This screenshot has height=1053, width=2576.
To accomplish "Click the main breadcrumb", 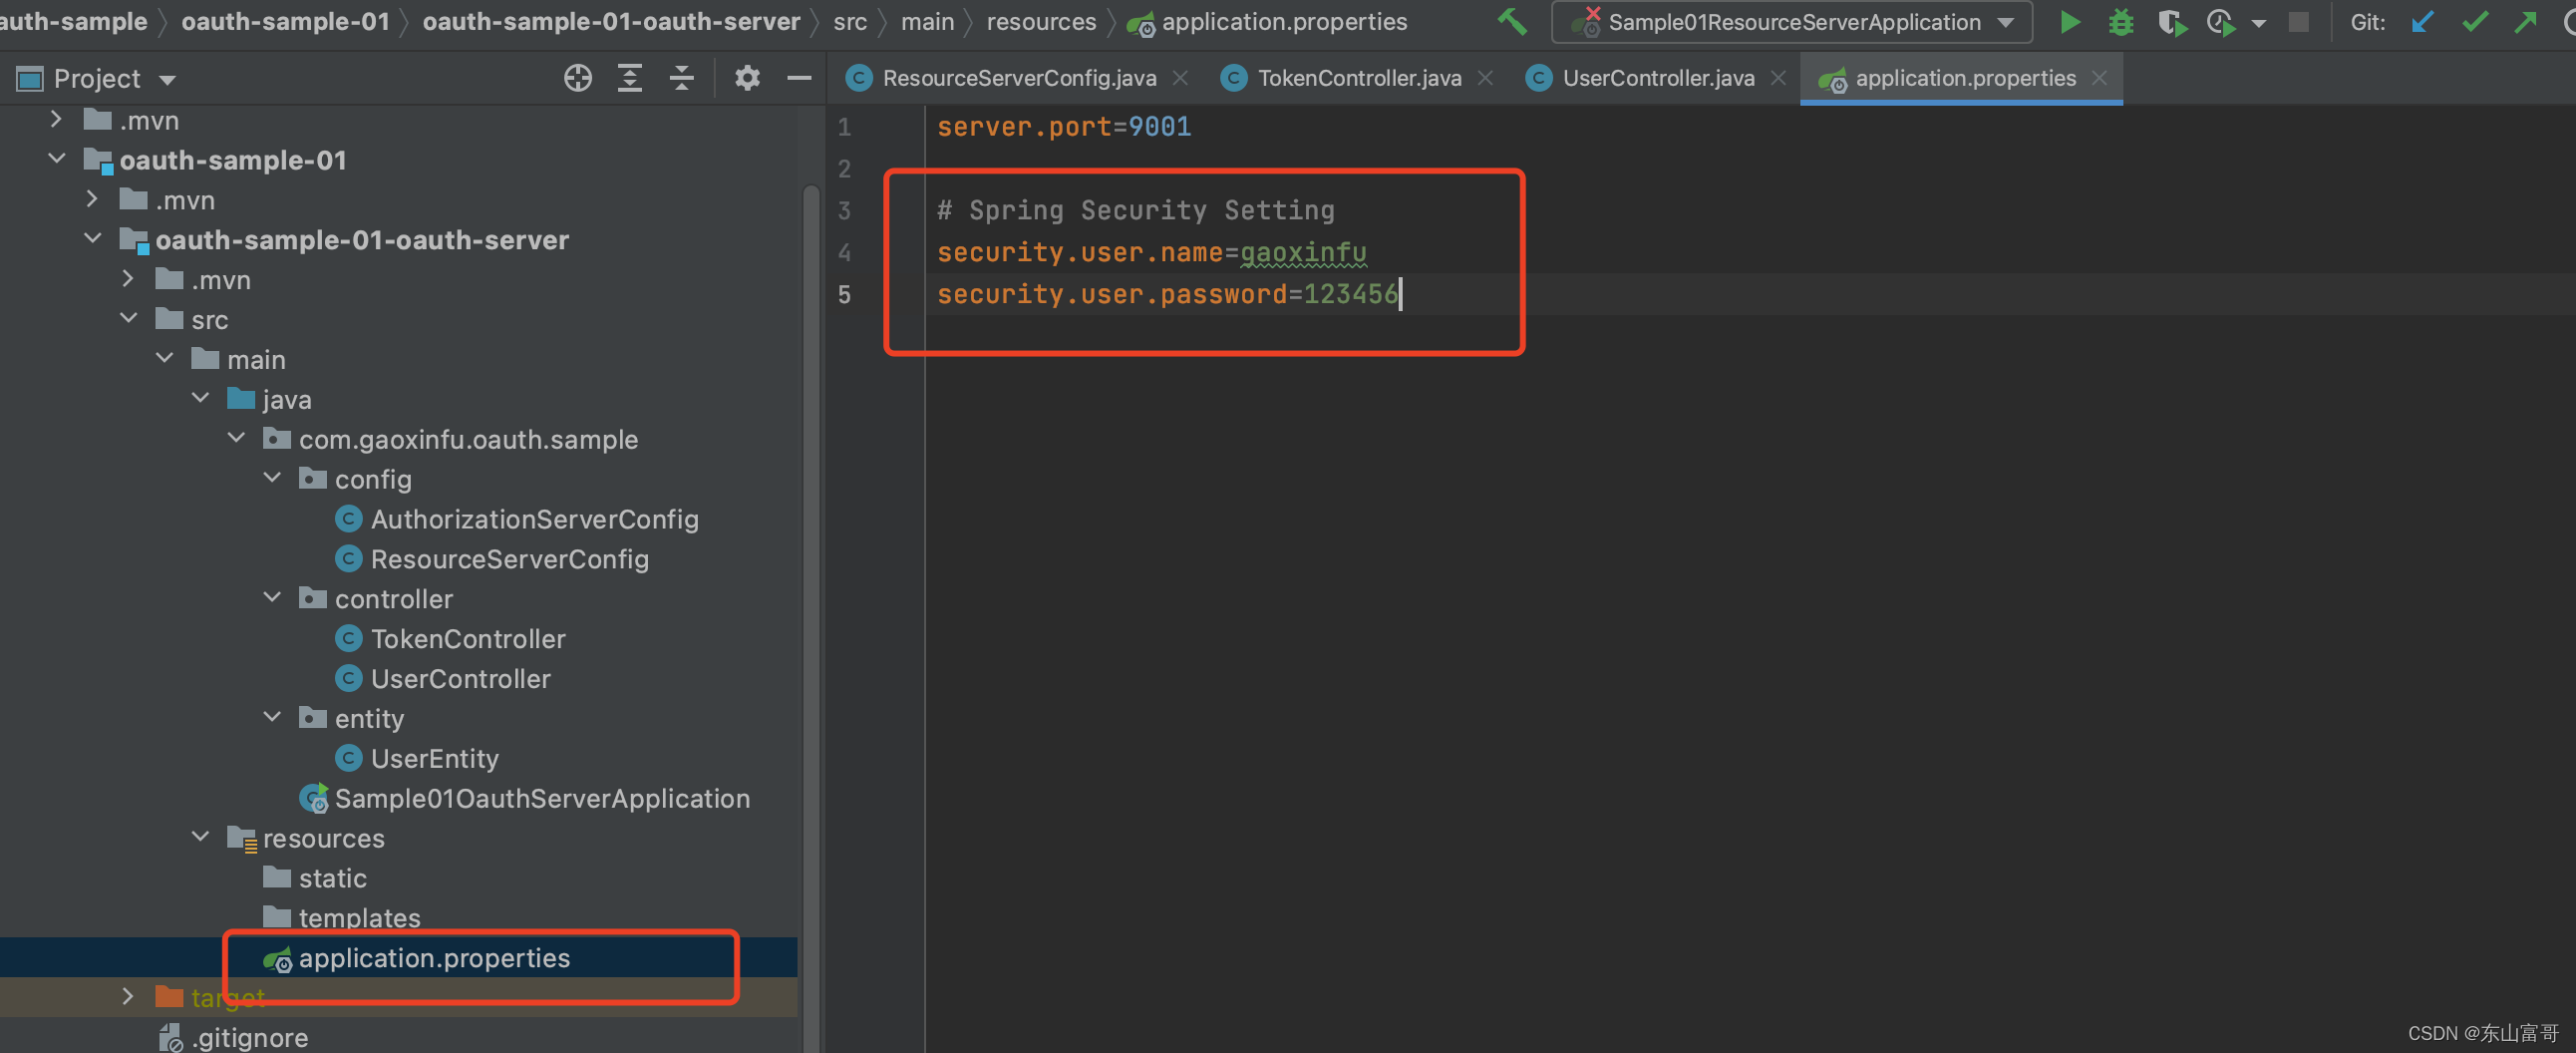I will click(x=927, y=22).
